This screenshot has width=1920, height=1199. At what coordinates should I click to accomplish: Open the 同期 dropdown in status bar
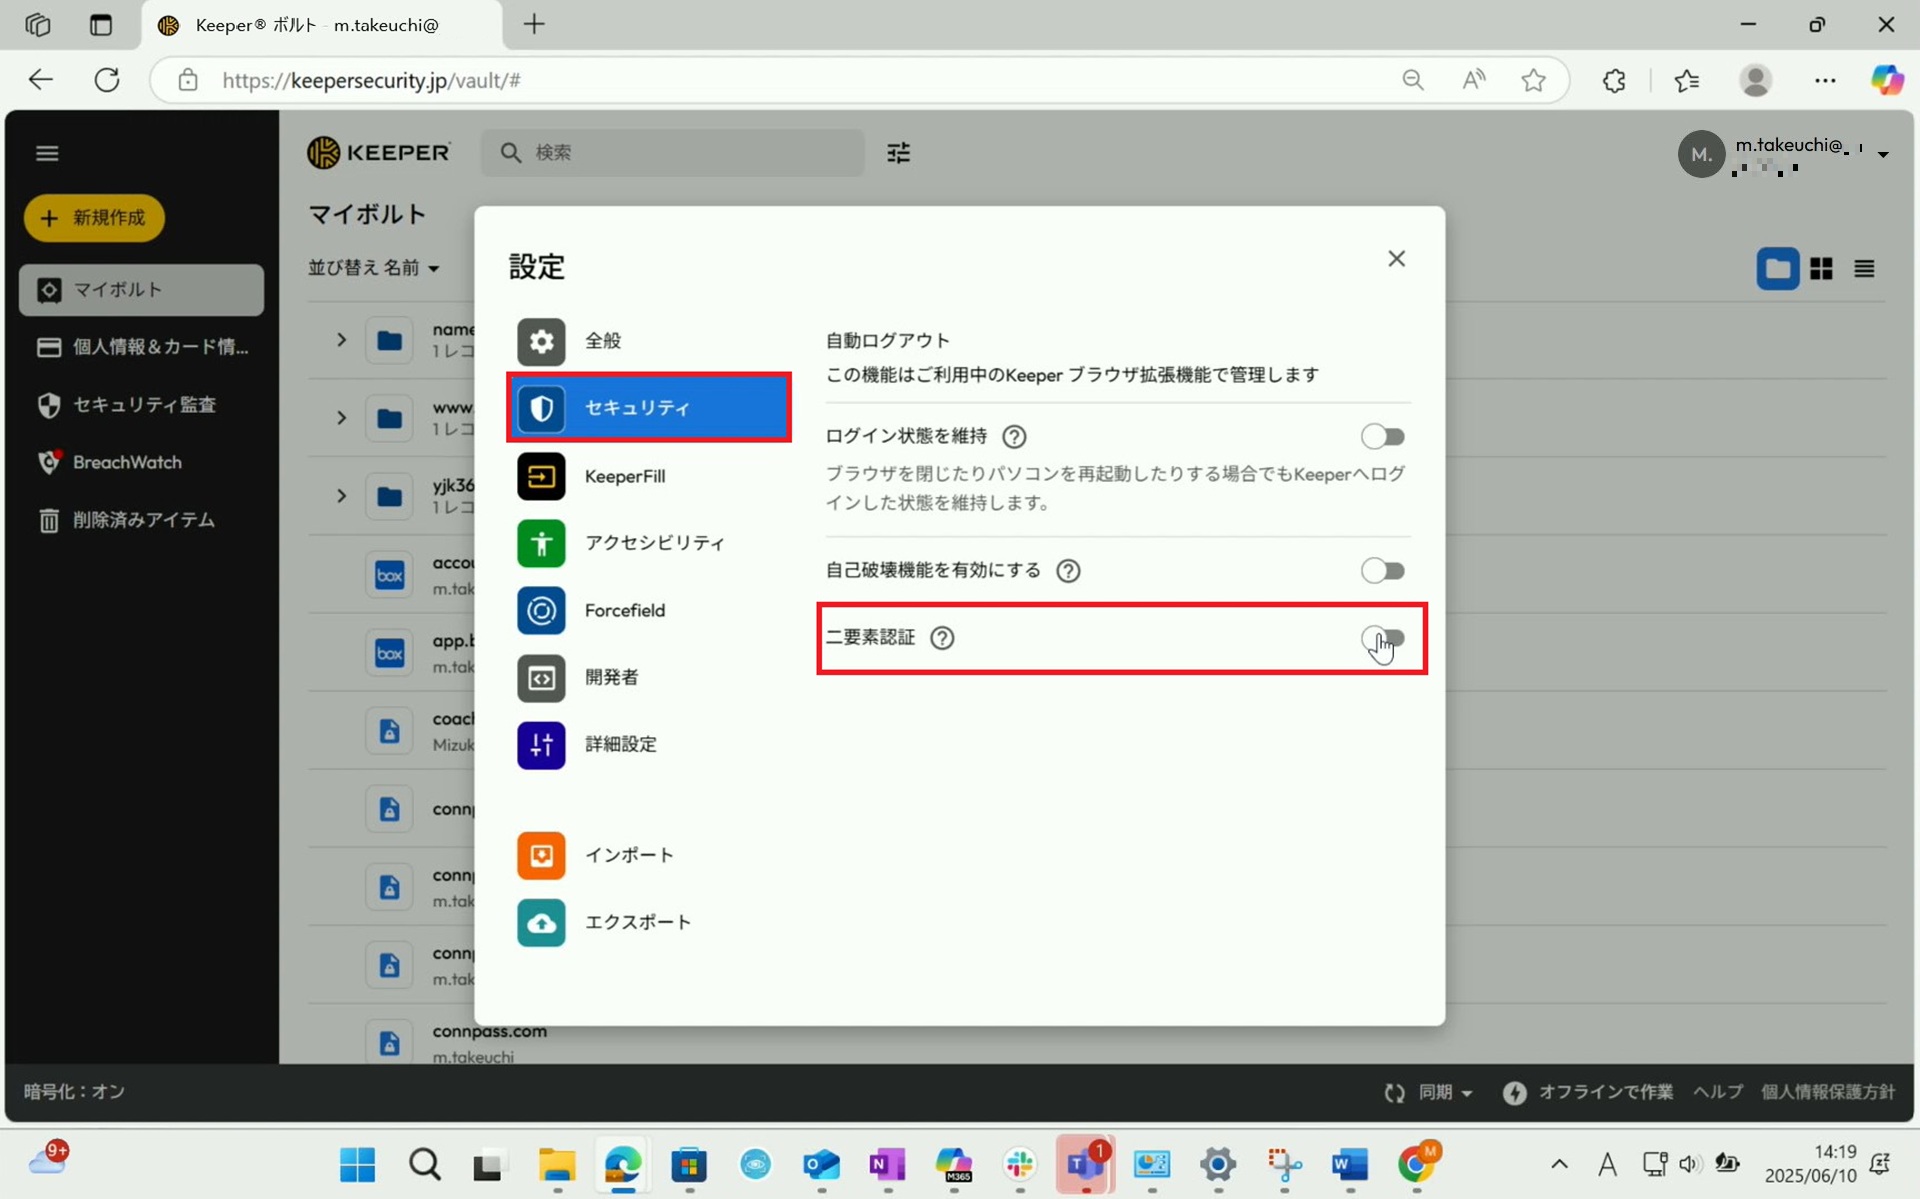[1445, 1092]
